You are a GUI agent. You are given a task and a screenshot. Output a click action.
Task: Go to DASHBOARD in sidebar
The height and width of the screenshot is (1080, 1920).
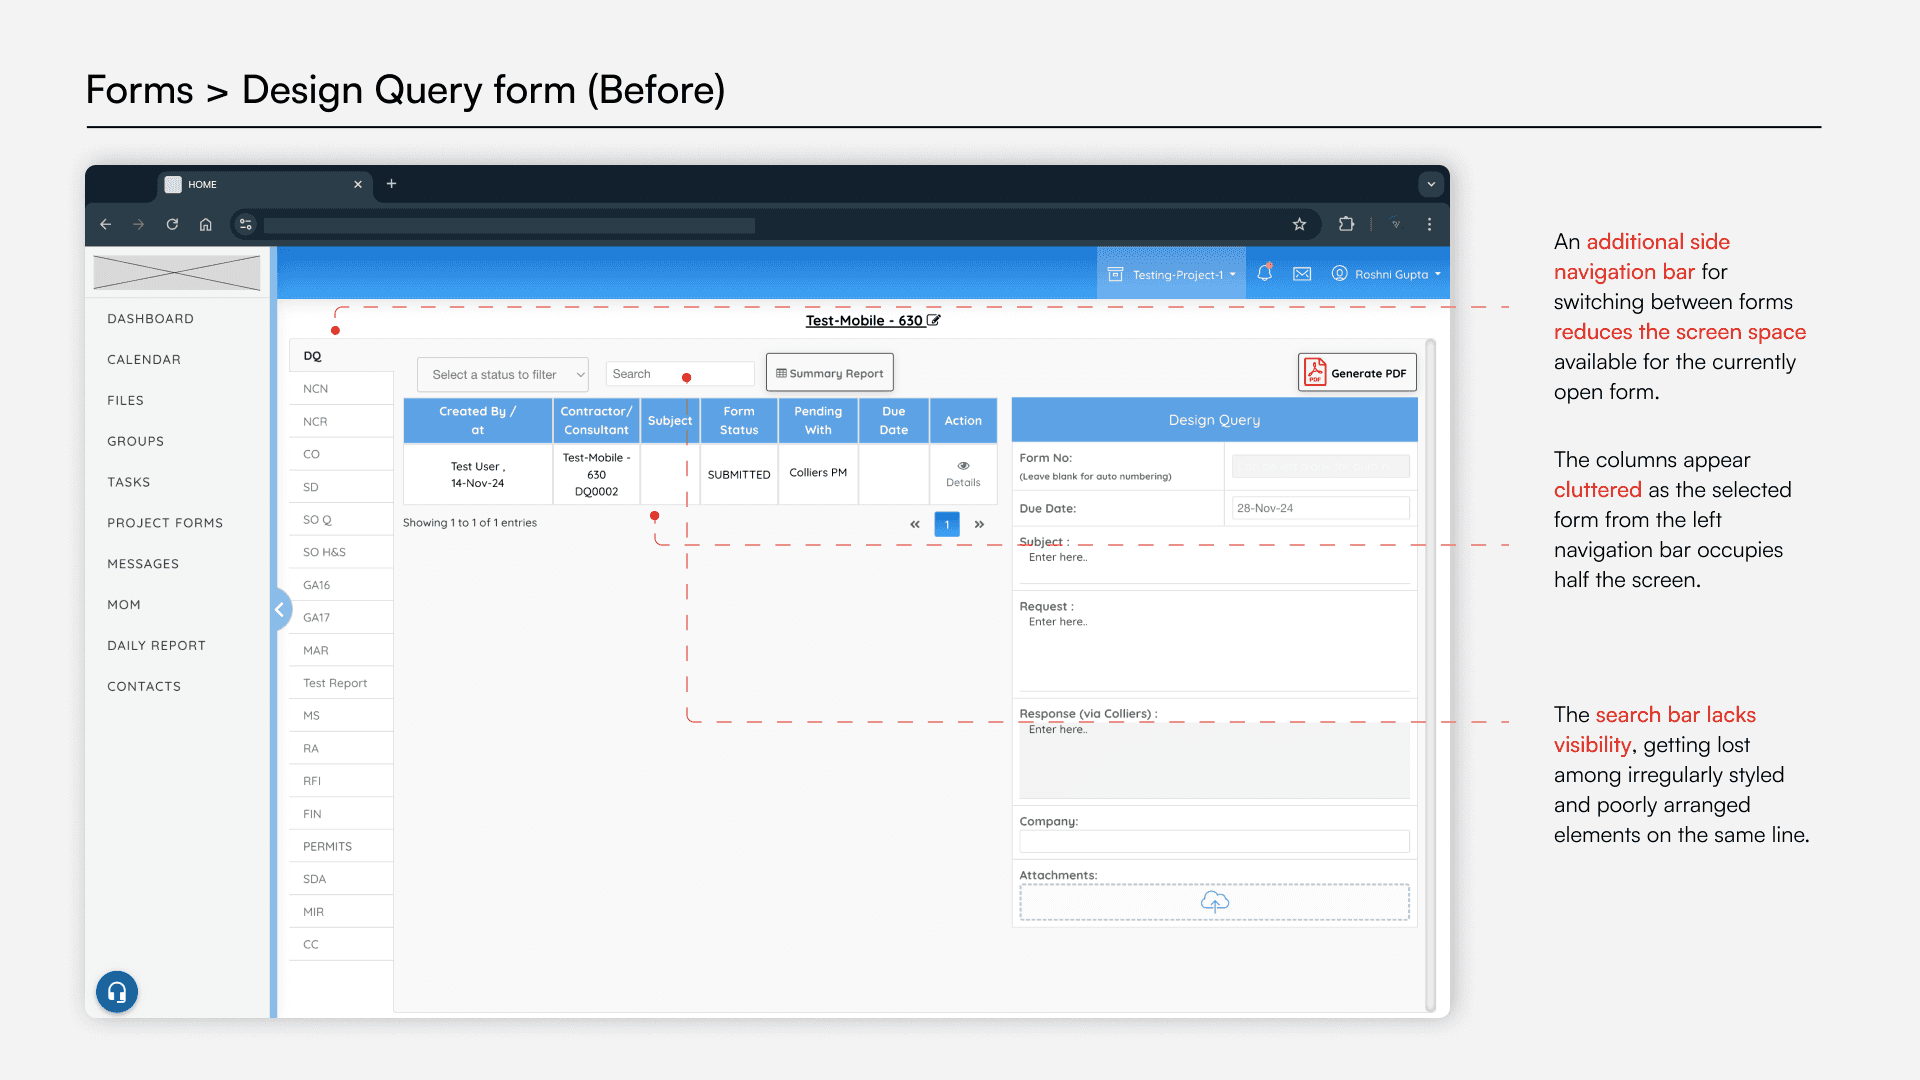click(151, 319)
